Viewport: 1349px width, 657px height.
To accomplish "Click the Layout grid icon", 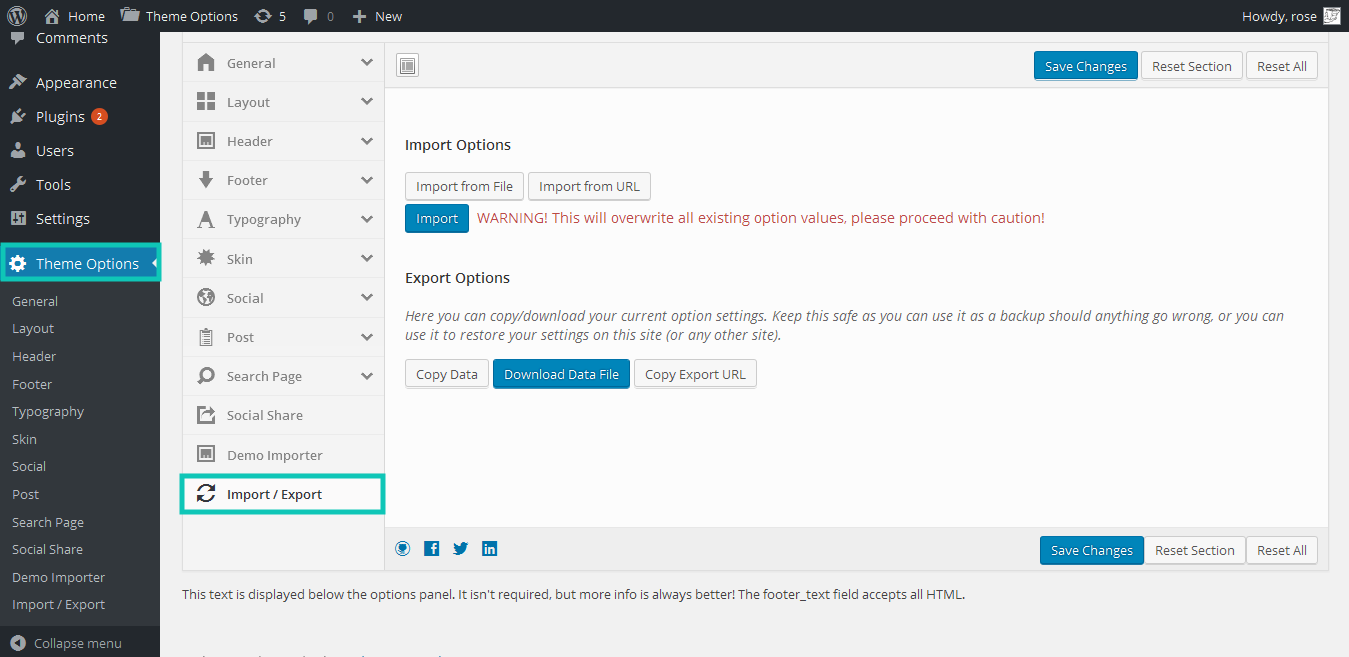I will pyautogui.click(x=206, y=101).
